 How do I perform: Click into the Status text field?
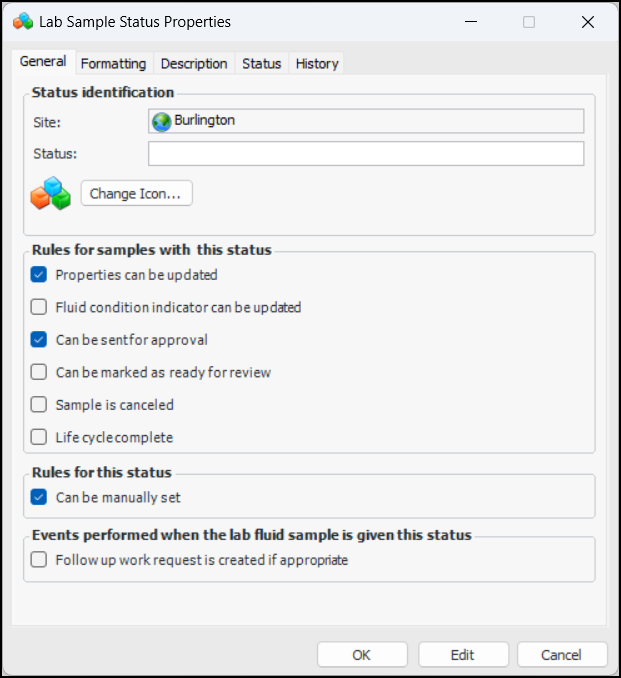pyautogui.click(x=366, y=153)
